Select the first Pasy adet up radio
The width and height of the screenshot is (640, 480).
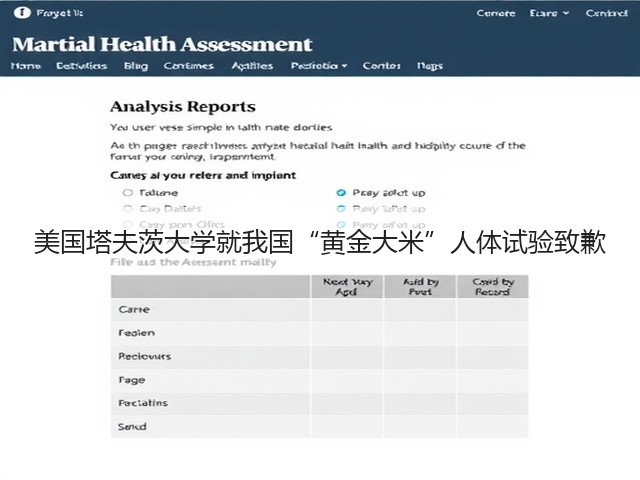coord(341,193)
